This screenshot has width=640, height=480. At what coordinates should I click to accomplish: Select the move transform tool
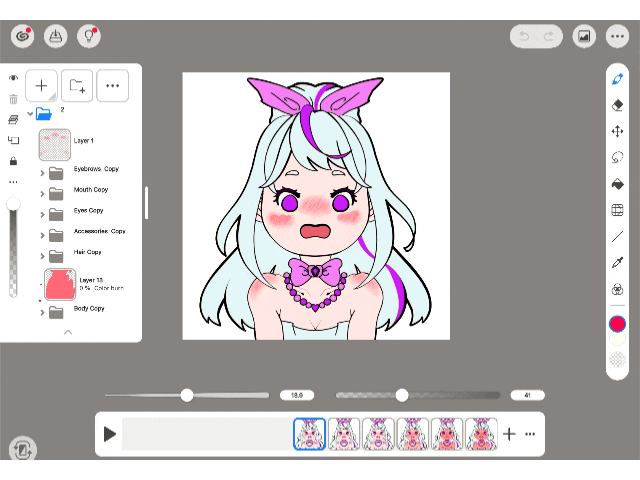pyautogui.click(x=618, y=131)
